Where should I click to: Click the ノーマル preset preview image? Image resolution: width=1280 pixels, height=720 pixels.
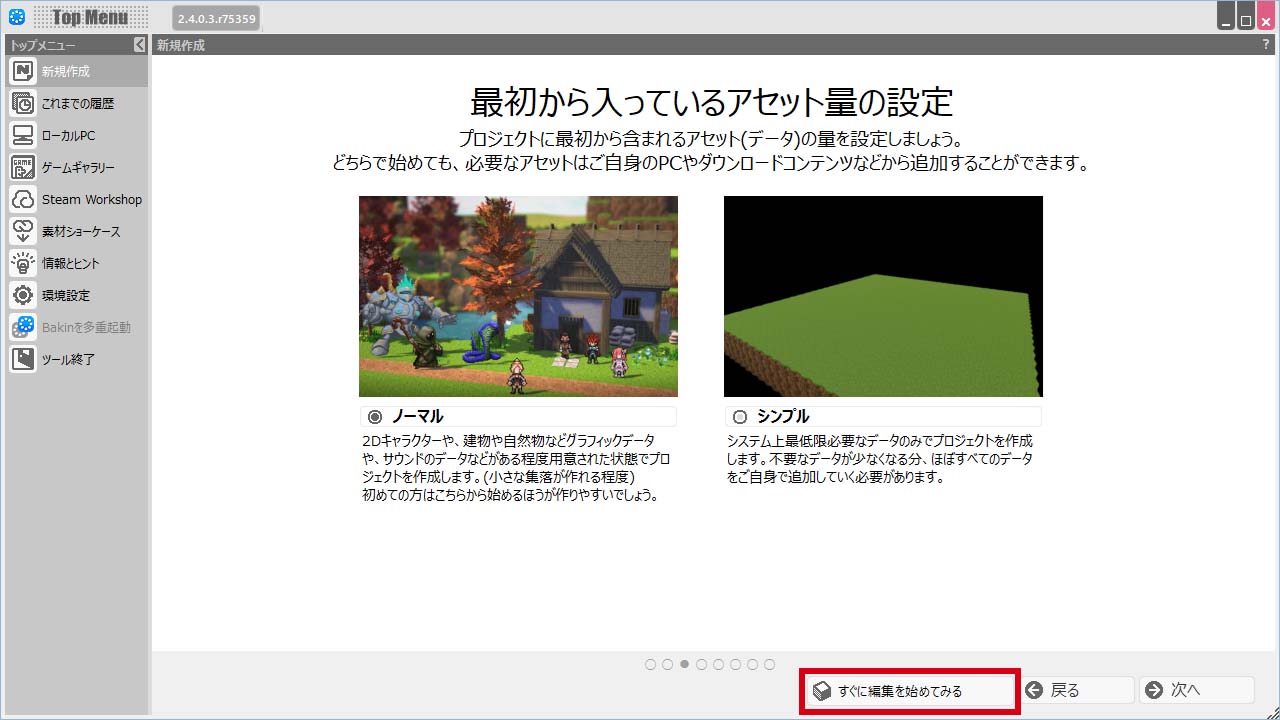pos(518,296)
